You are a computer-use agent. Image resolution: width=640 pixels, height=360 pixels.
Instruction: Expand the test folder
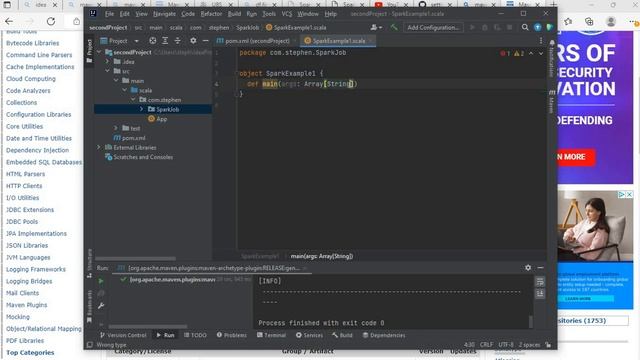click(116, 128)
